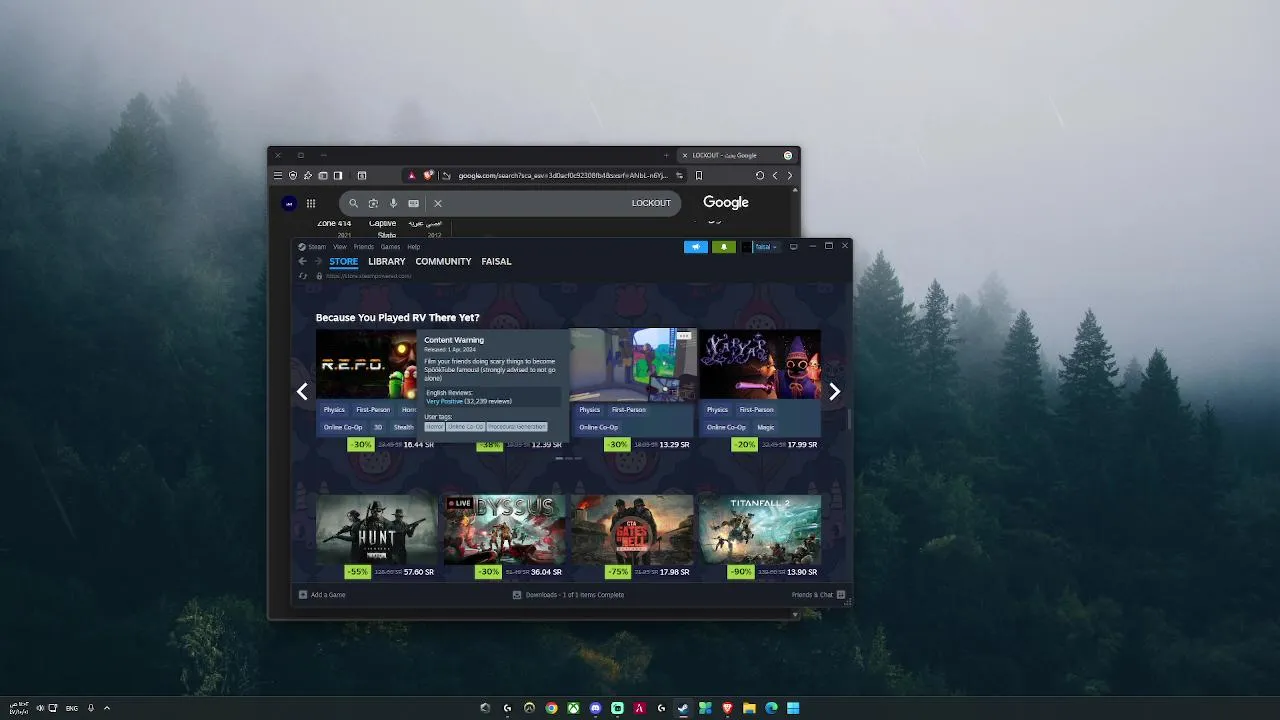The image size is (1280, 720).
Task: Open Google Chrome from the taskbar
Action: pyautogui.click(x=551, y=708)
